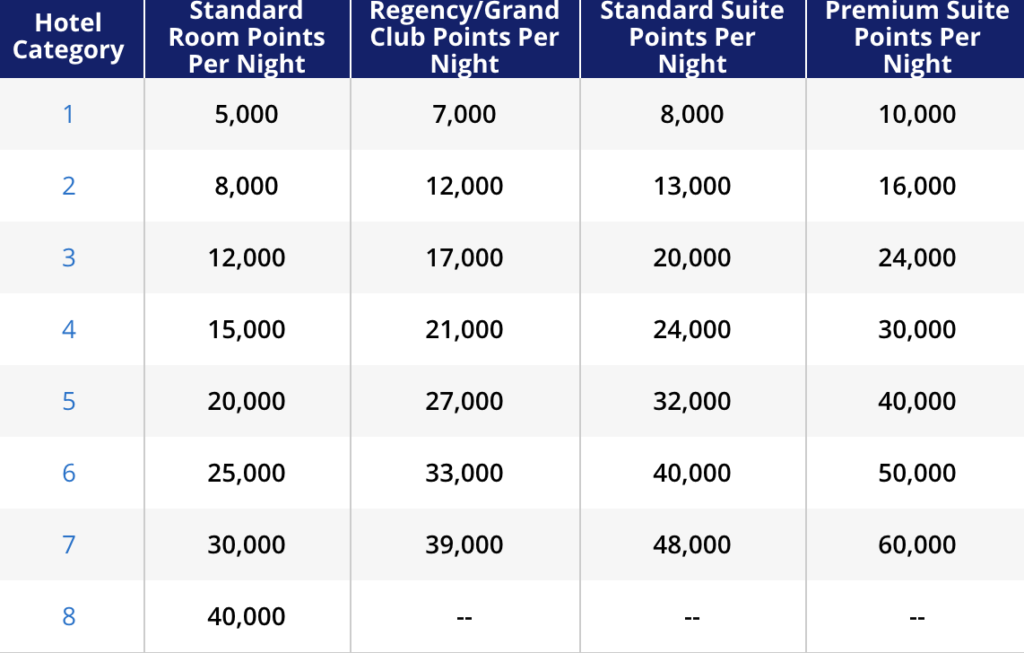Click the Regency/Grand Club Points header
The width and height of the screenshot is (1024, 653).
tap(464, 37)
